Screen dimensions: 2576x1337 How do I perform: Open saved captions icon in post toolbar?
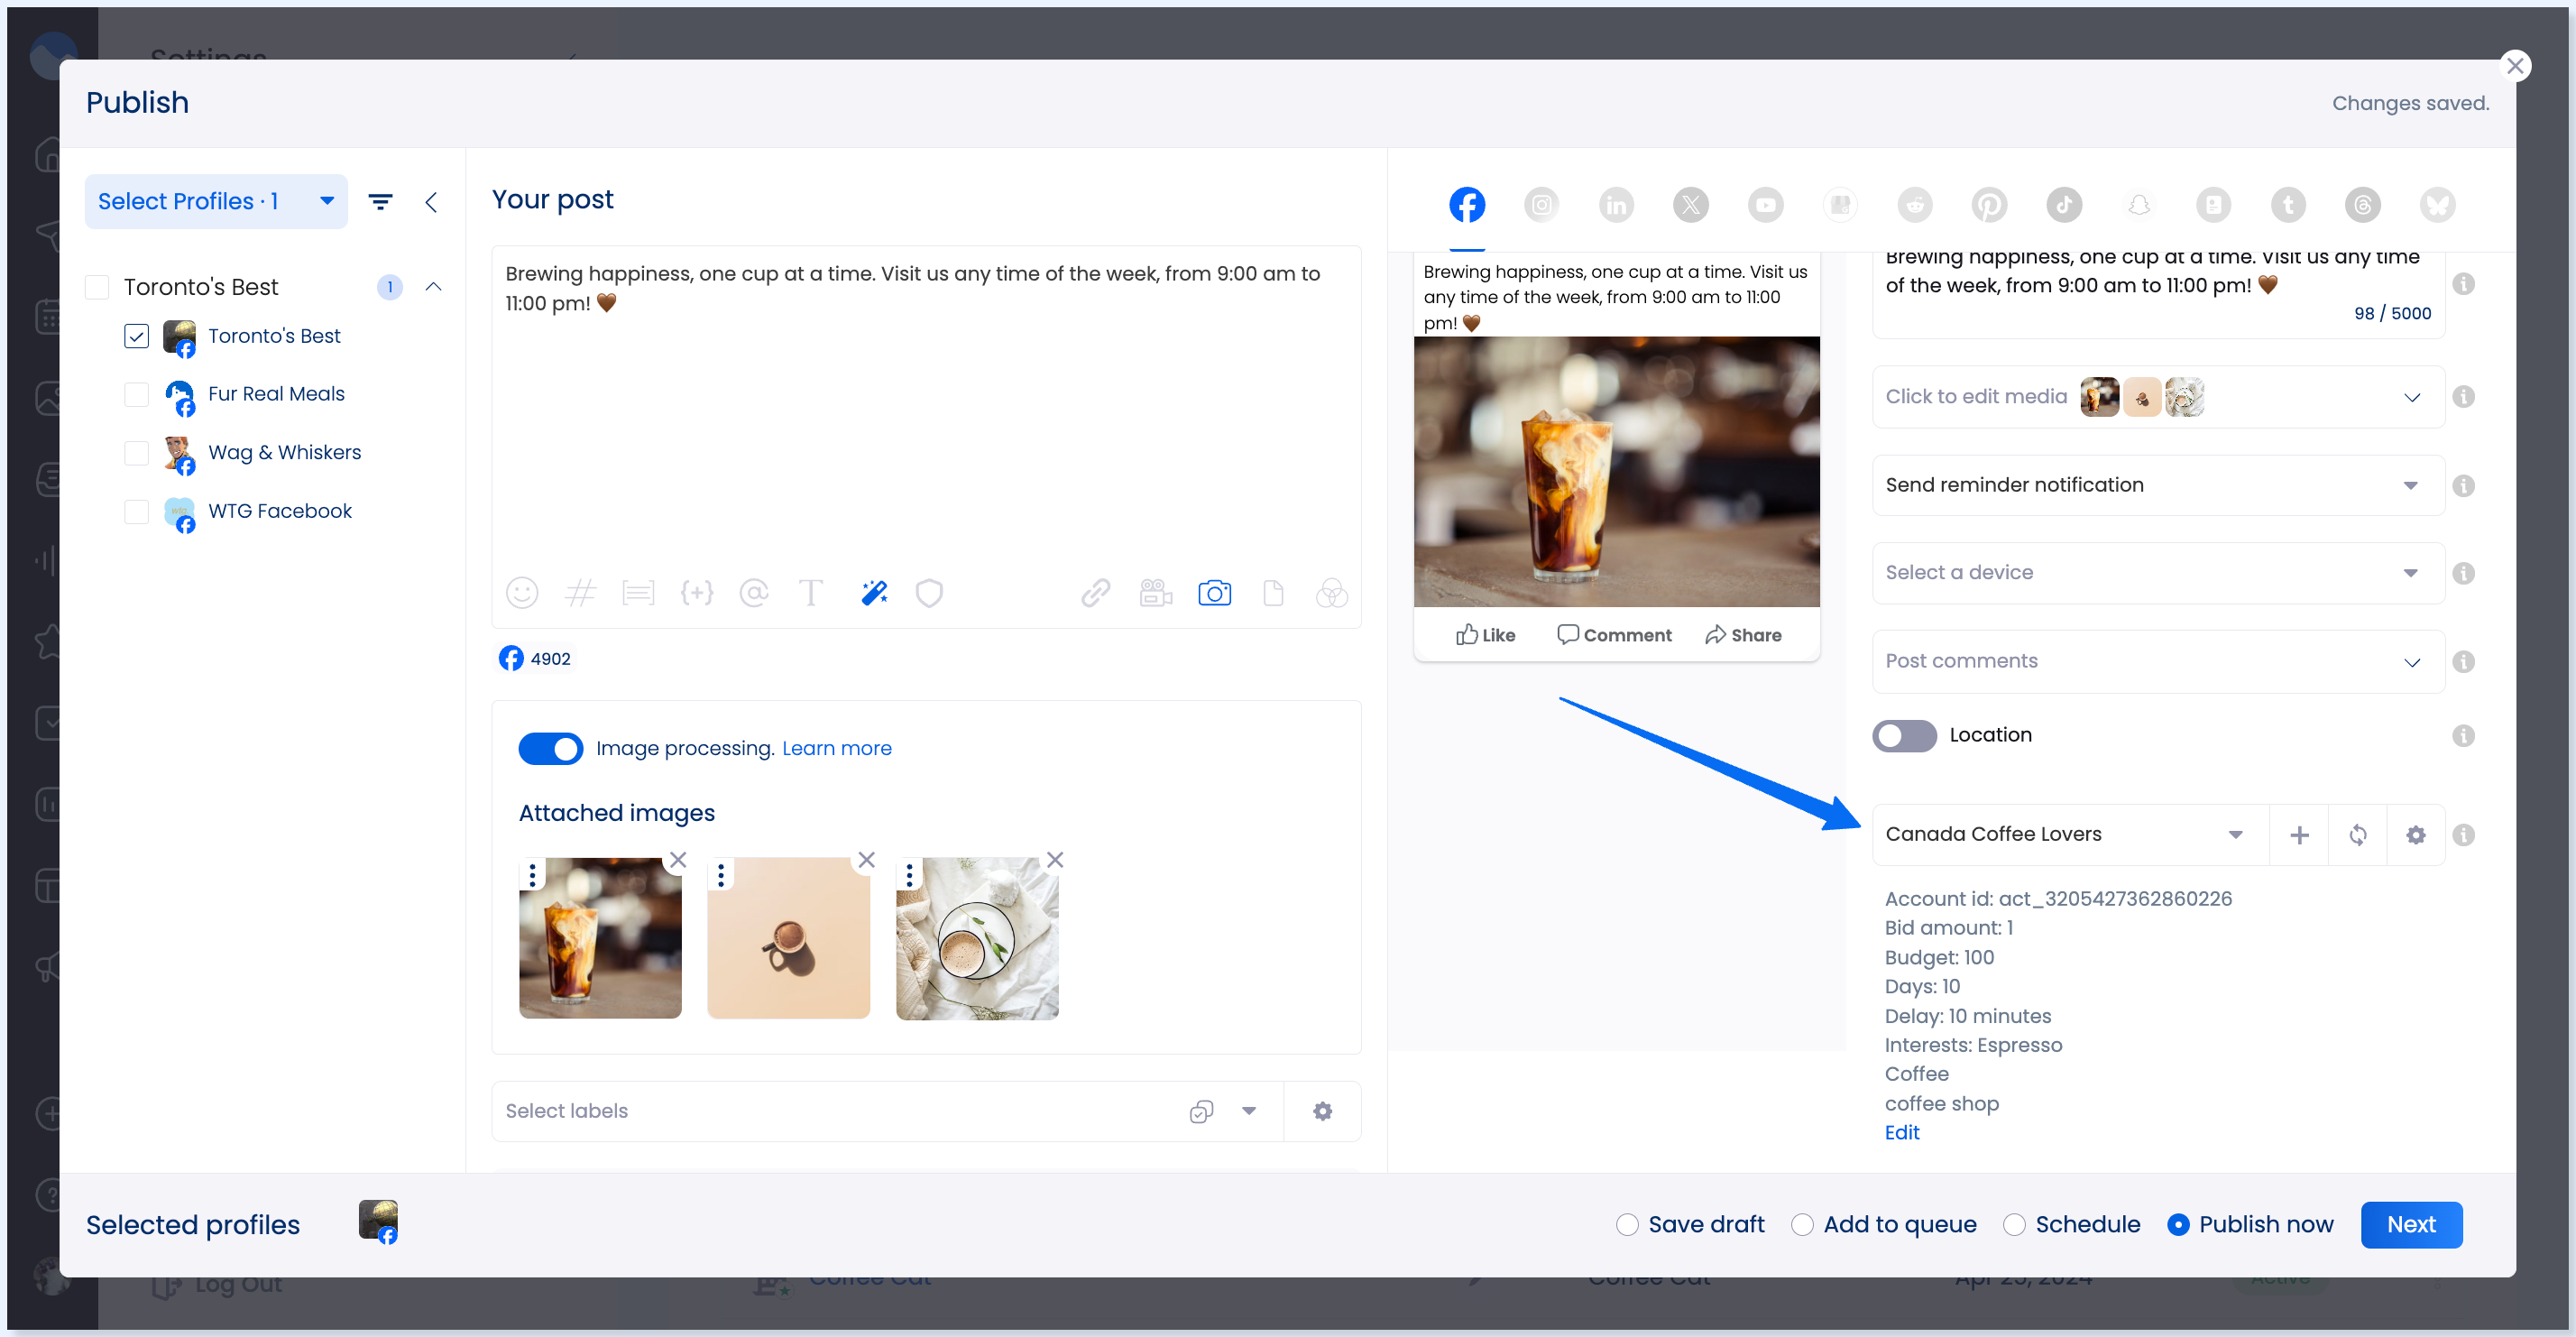pyautogui.click(x=638, y=593)
